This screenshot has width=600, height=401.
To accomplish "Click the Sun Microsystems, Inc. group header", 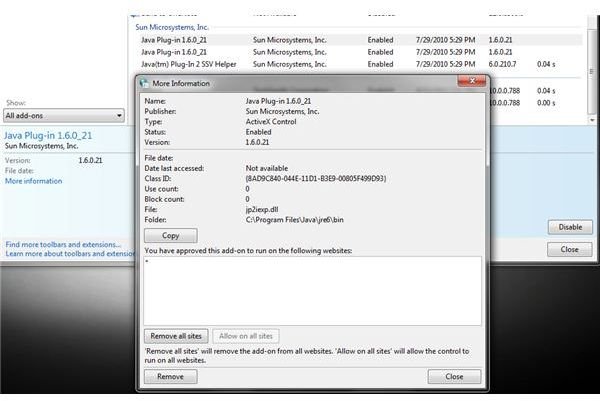I will pyautogui.click(x=172, y=27).
